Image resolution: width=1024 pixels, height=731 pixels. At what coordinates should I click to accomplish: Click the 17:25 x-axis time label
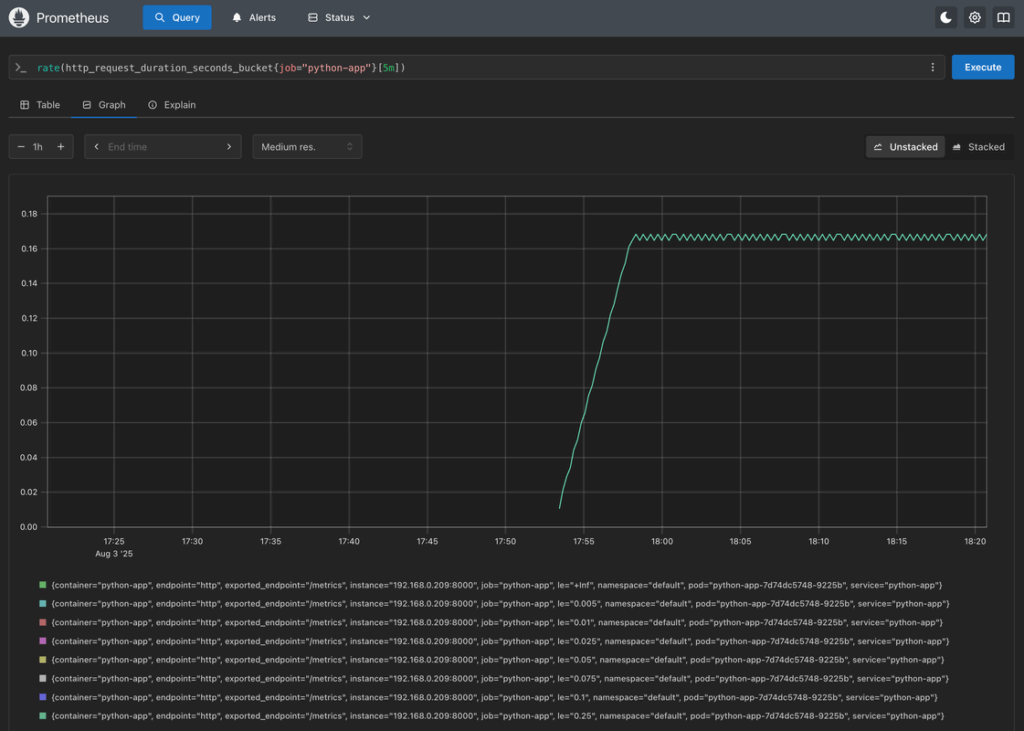coord(114,541)
